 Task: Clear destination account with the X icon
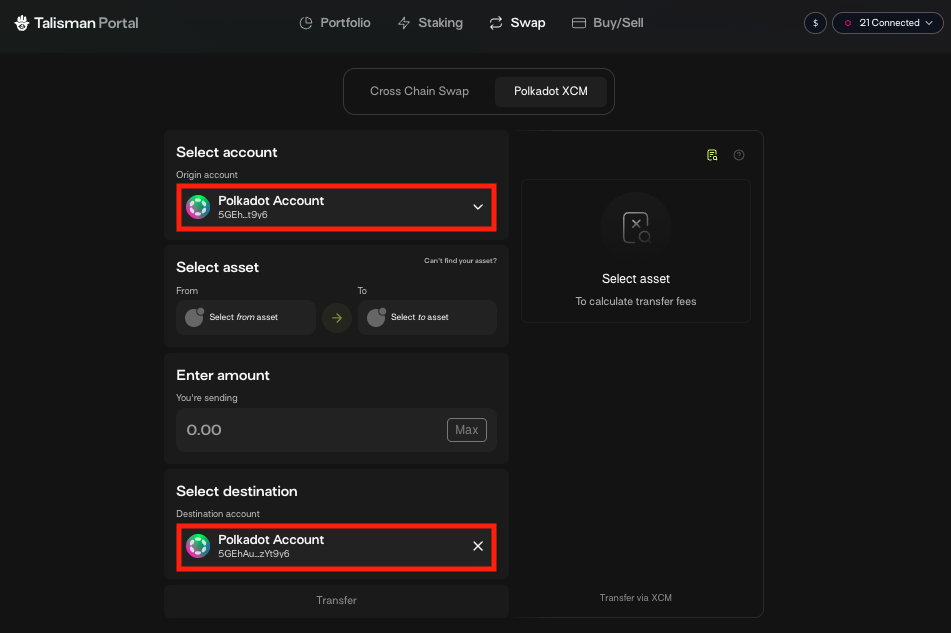point(478,546)
